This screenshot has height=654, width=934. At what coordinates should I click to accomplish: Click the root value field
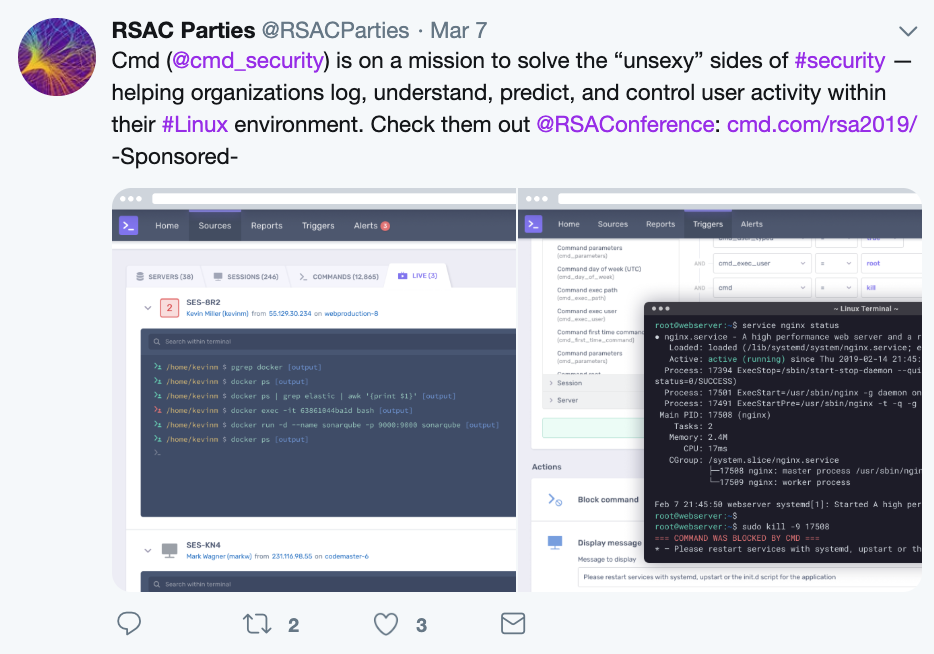891,263
